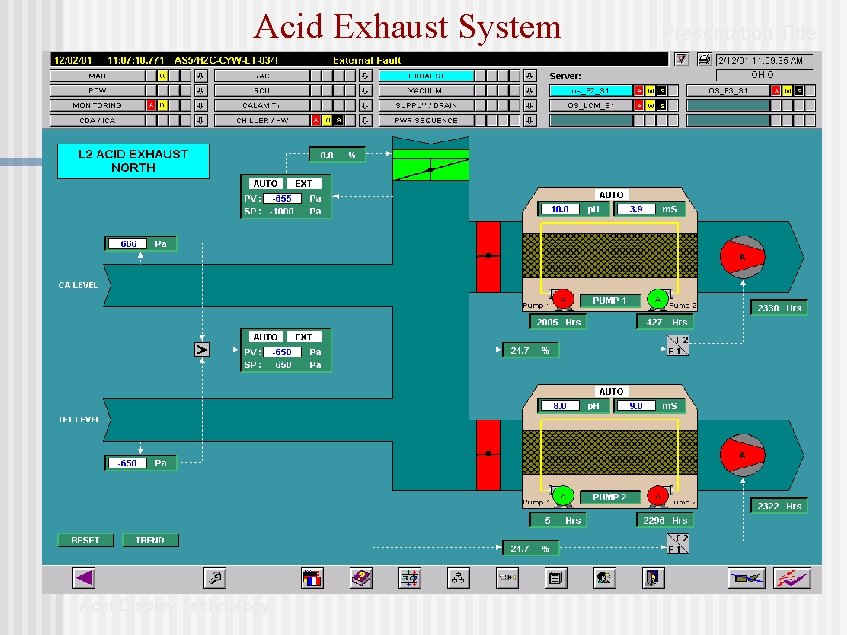Expand the dropdown arrow next to PWR SEQUENCE
Image resolution: width=847 pixels, height=635 pixels.
[x=529, y=120]
